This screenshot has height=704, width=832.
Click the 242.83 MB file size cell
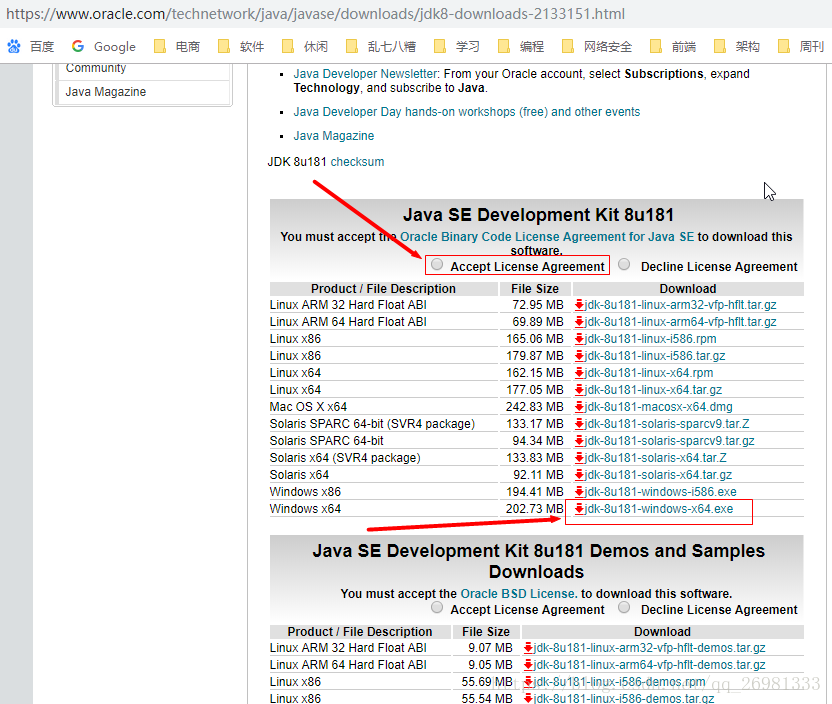[534, 407]
